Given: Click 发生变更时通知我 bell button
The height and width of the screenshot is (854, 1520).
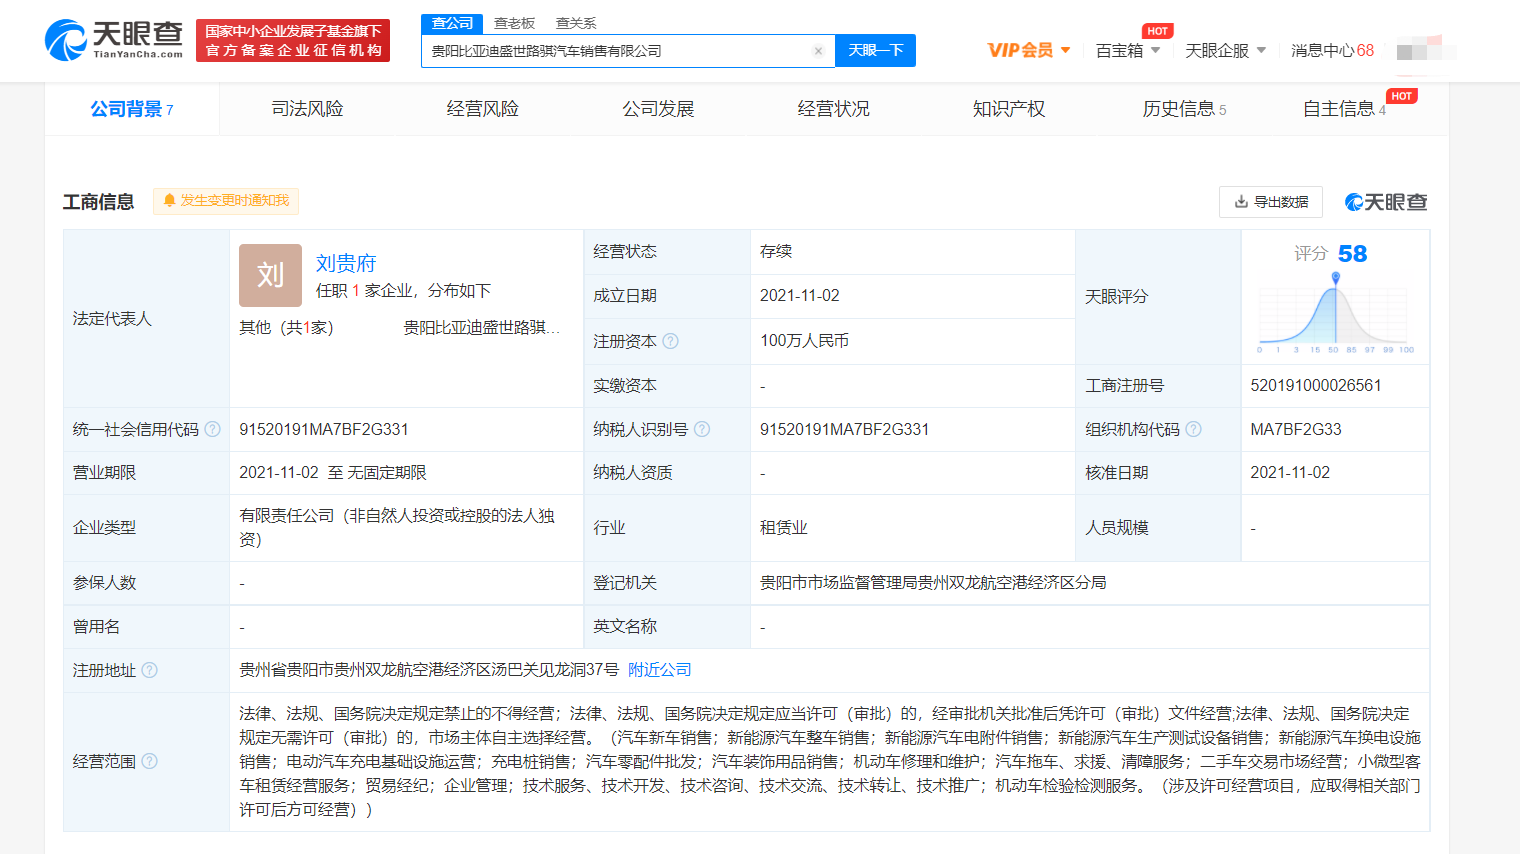Looking at the screenshot, I should click(226, 201).
